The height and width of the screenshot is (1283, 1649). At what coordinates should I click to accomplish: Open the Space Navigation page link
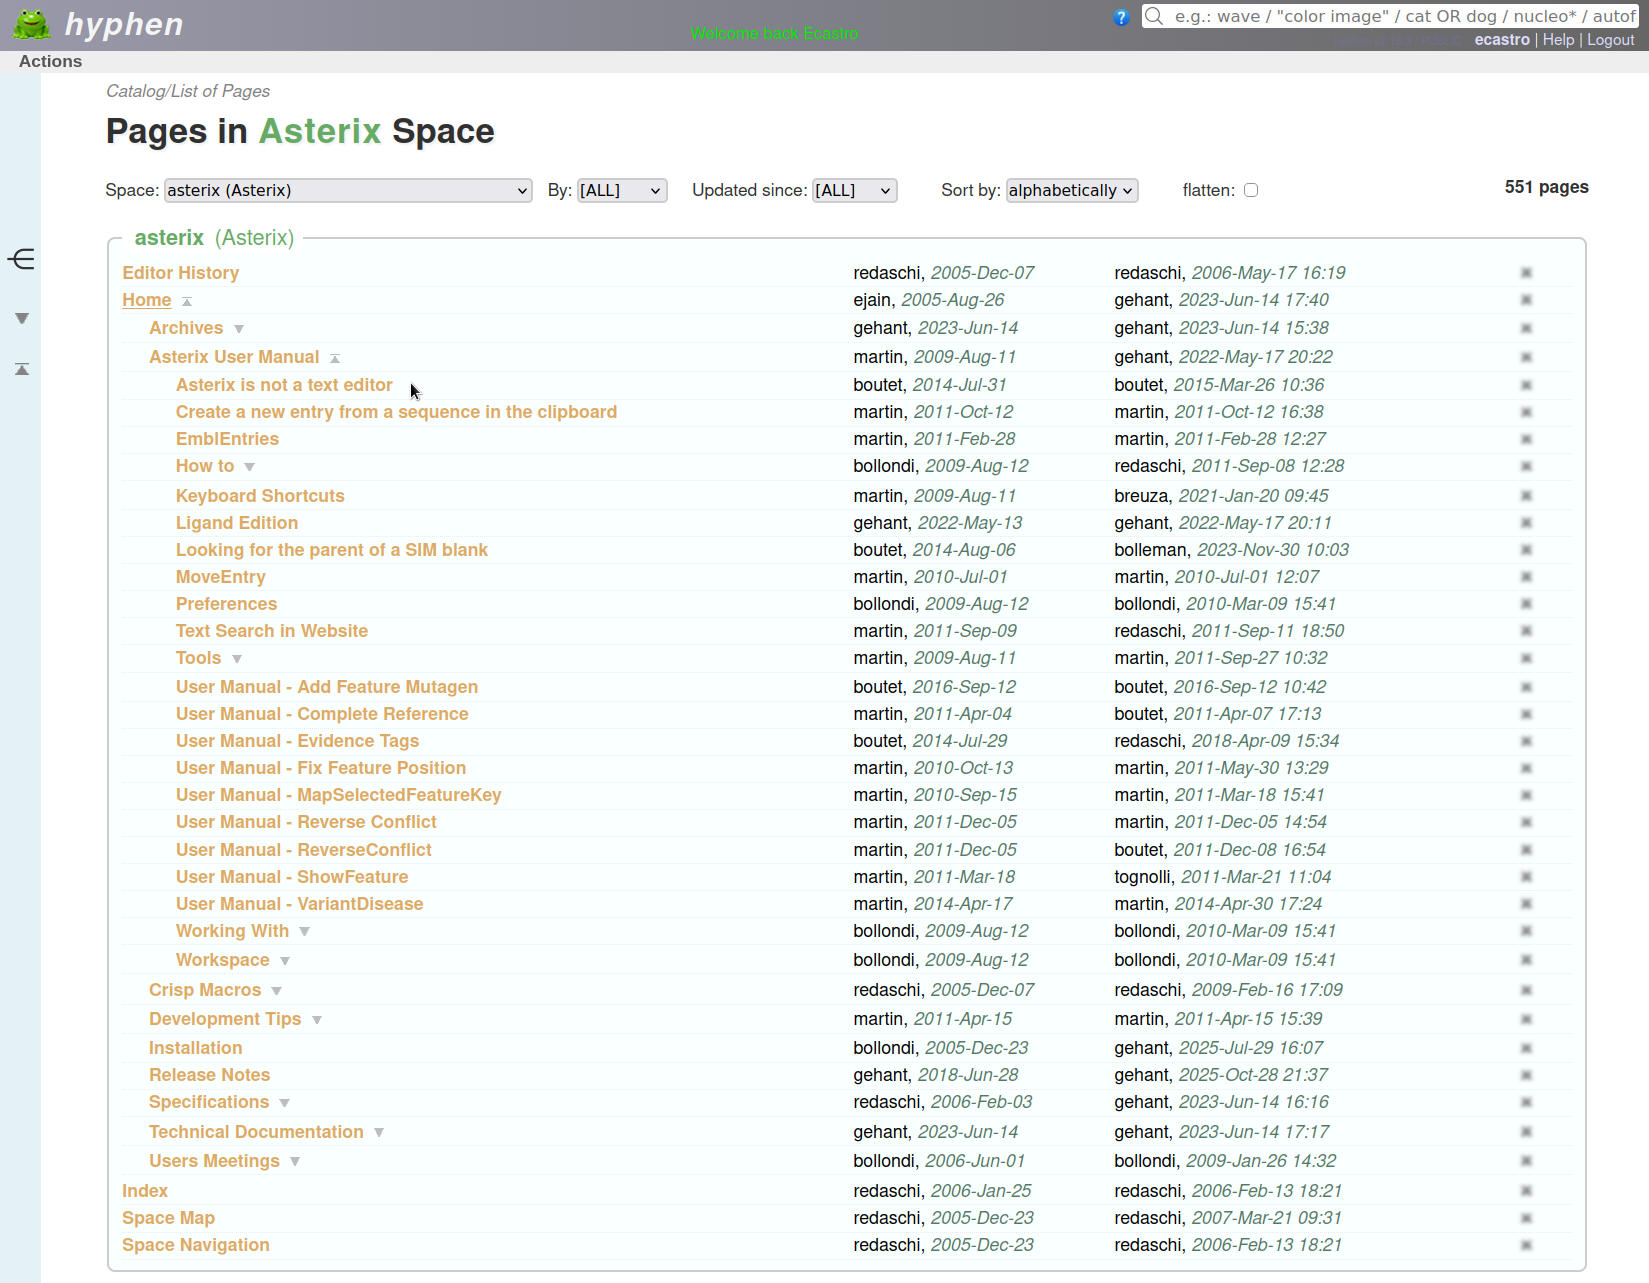point(196,1245)
